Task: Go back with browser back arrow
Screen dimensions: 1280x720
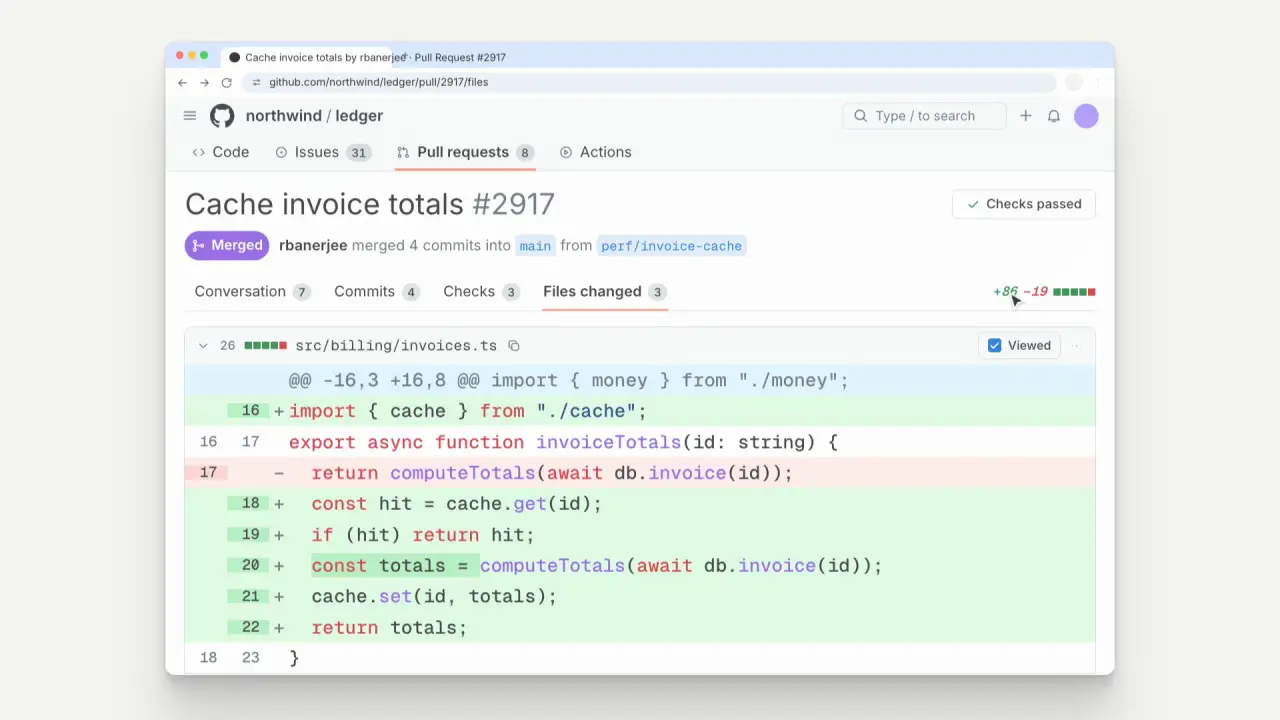Action: tap(182, 82)
